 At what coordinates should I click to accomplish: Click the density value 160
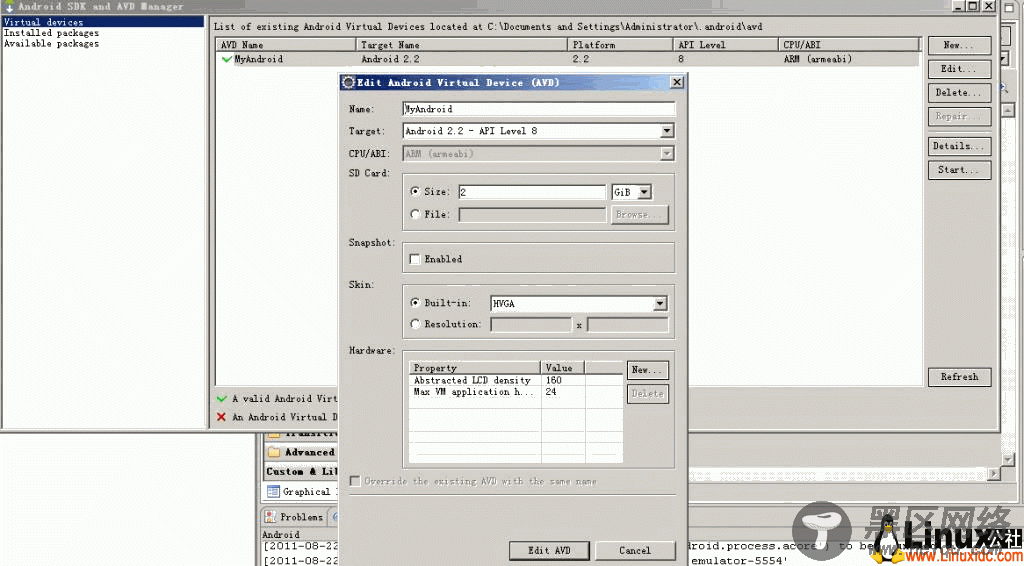click(x=554, y=380)
